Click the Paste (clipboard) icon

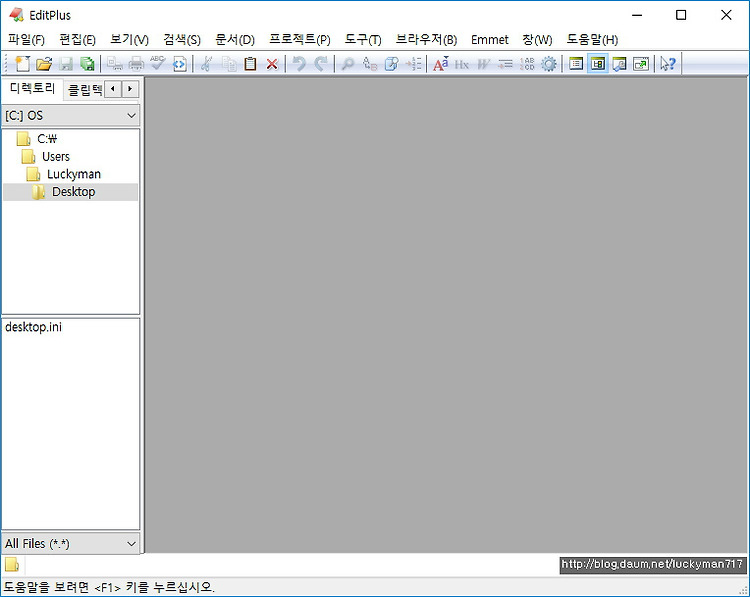click(x=250, y=64)
